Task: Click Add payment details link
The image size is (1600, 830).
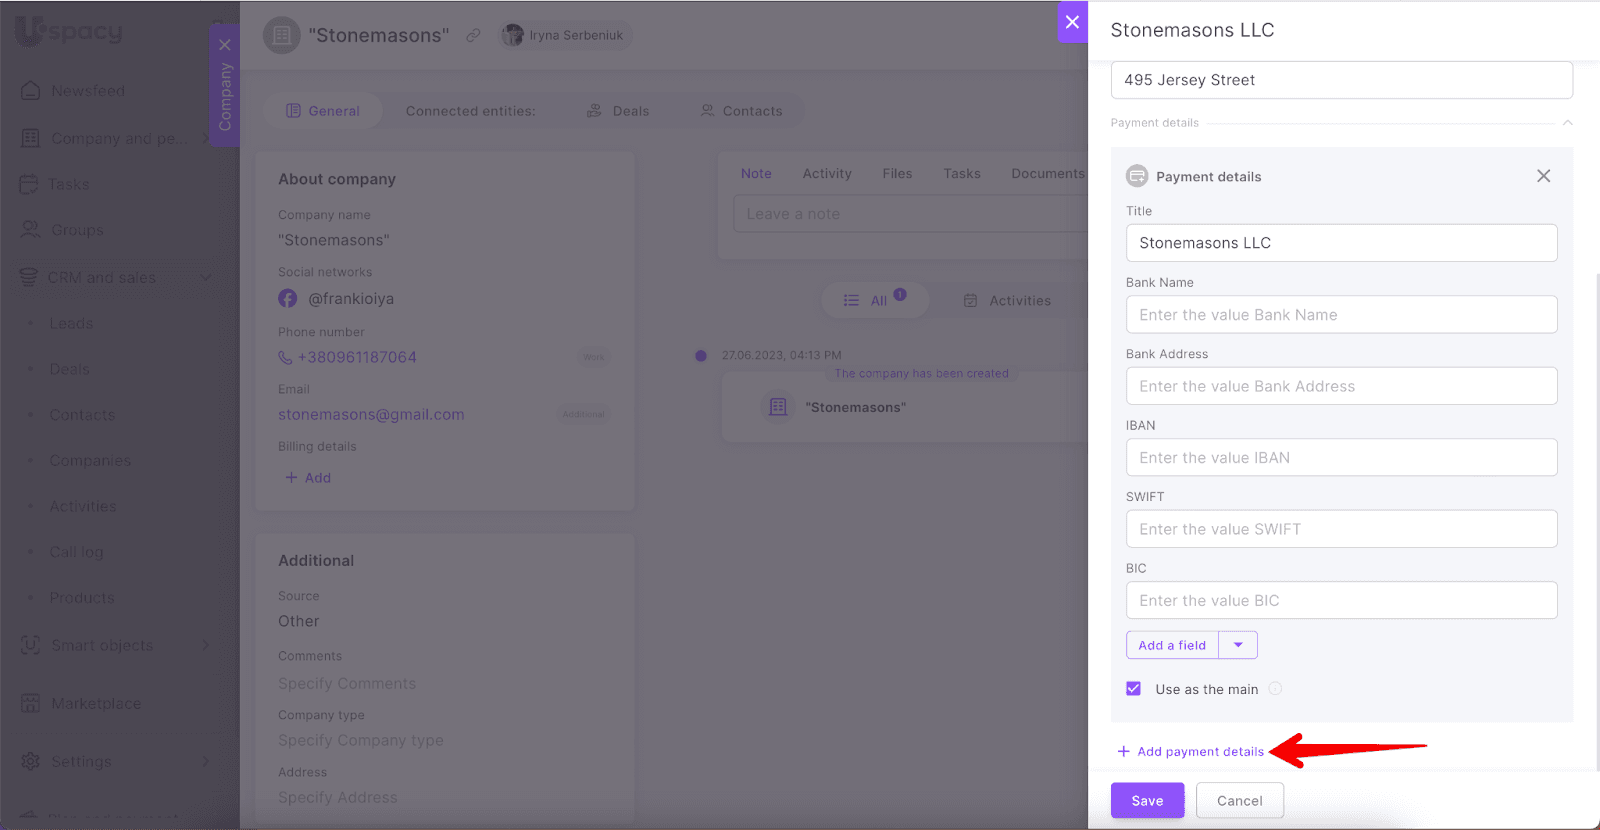Action: tap(1199, 752)
